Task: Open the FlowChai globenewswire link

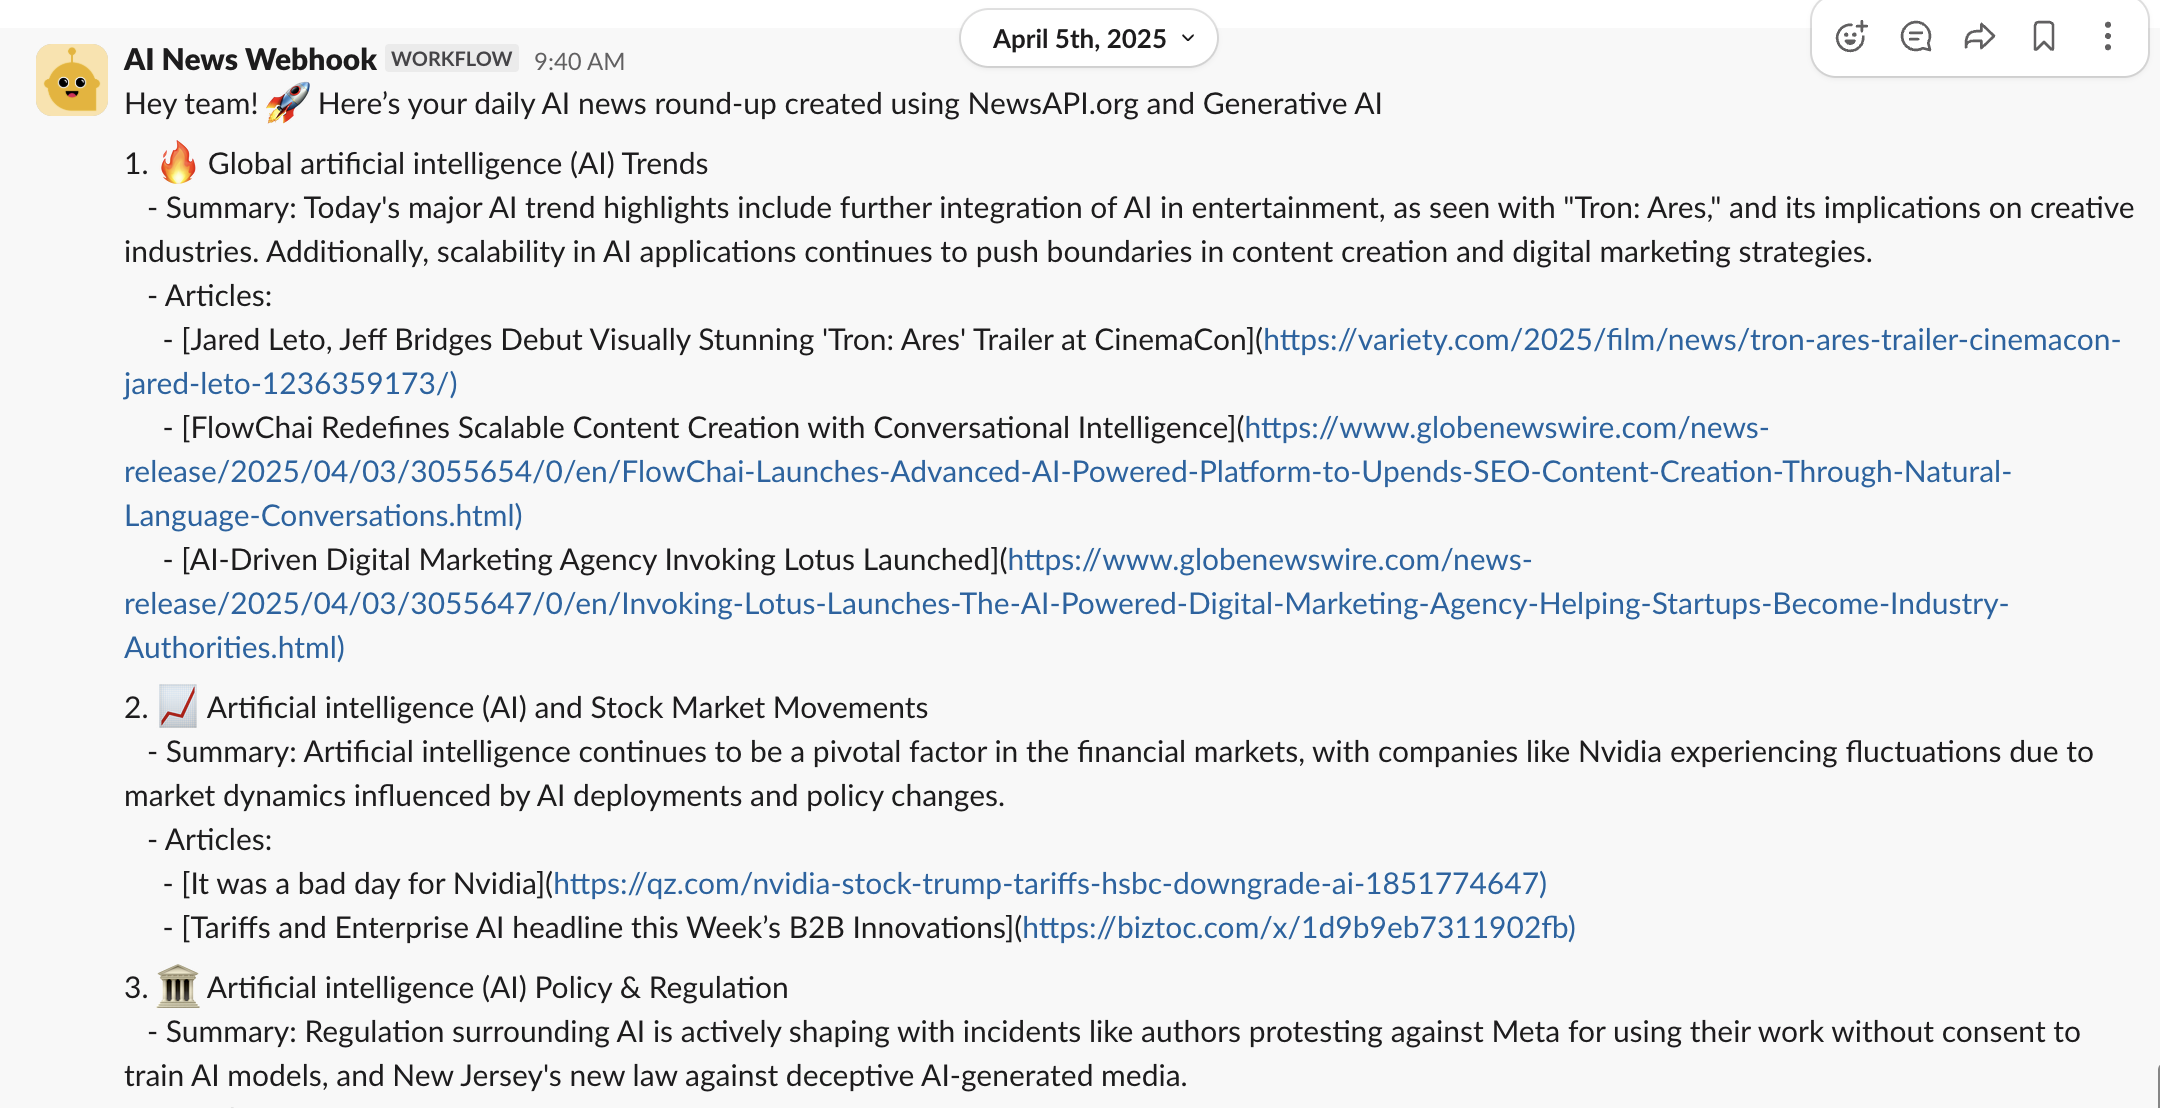Action: pyautogui.click(x=1068, y=472)
